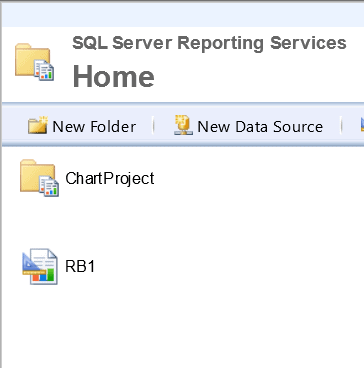Click the New Folder text button
364x368 pixels.
pyautogui.click(x=94, y=127)
